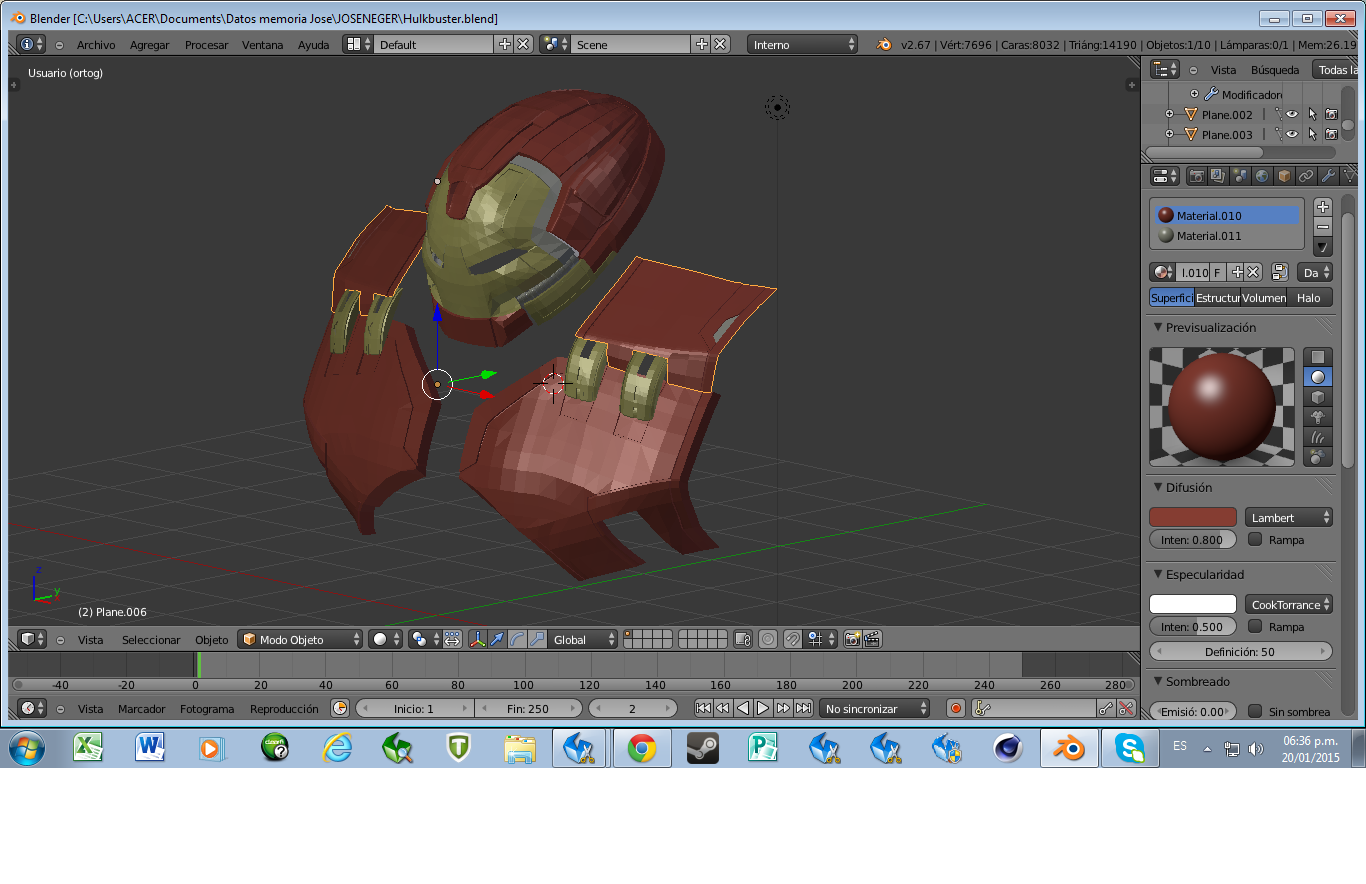1366x884 pixels.
Task: Jump to first frame in timeline
Action: point(703,708)
